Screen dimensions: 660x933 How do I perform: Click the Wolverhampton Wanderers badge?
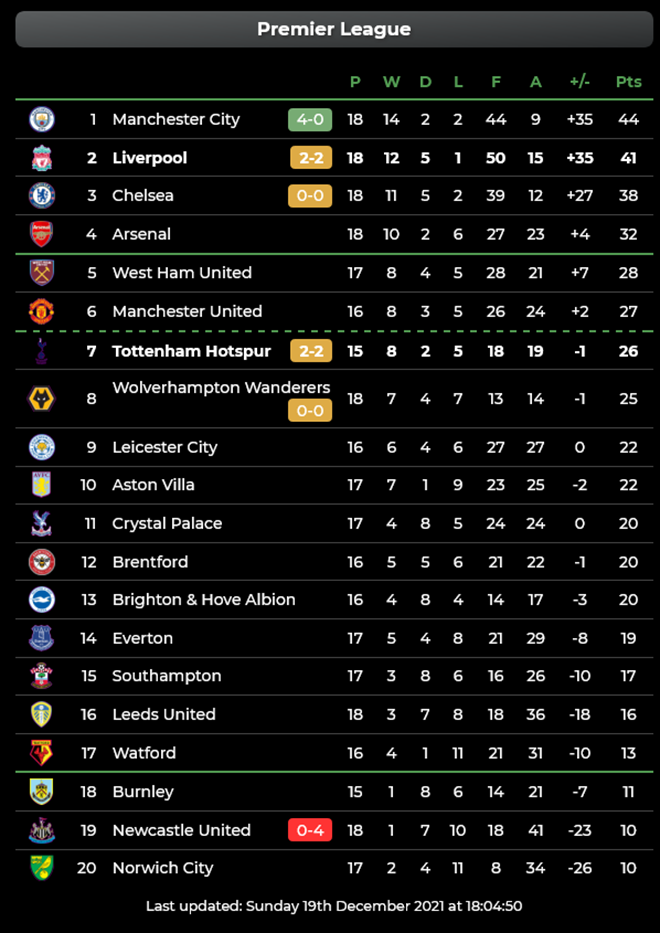(41, 398)
